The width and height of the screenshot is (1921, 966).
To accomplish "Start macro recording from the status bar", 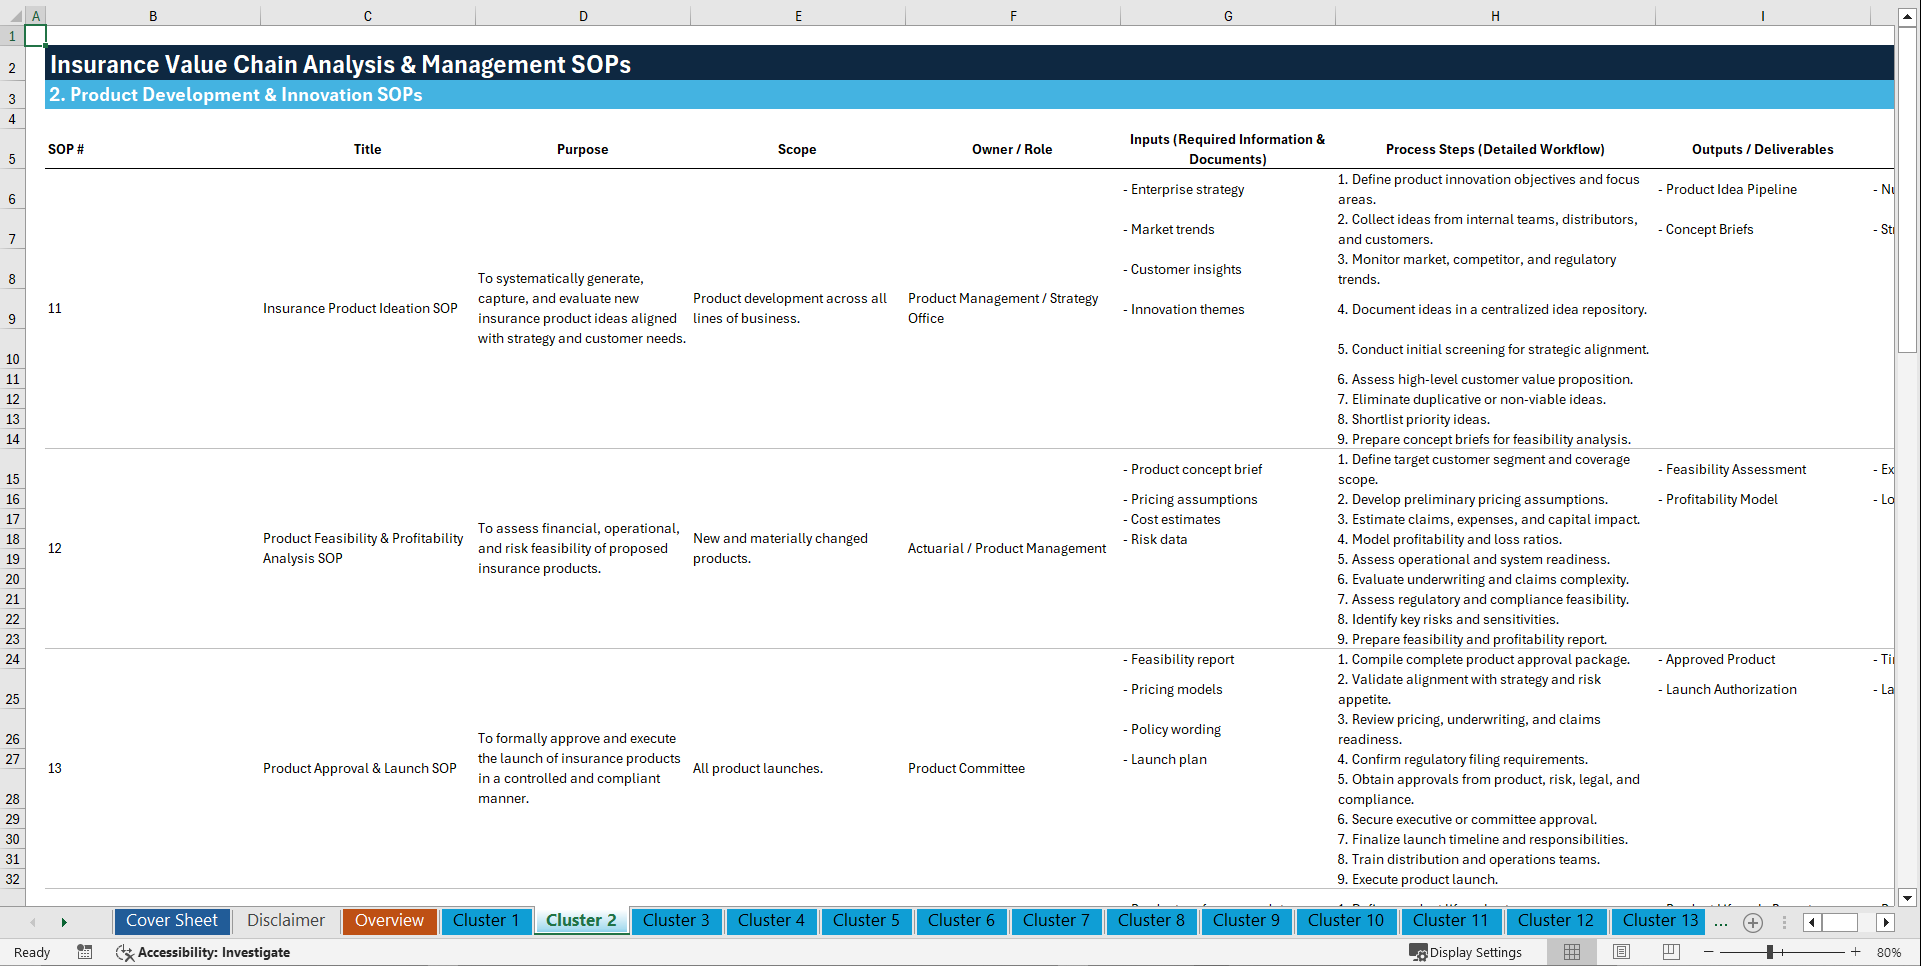I will click(85, 952).
